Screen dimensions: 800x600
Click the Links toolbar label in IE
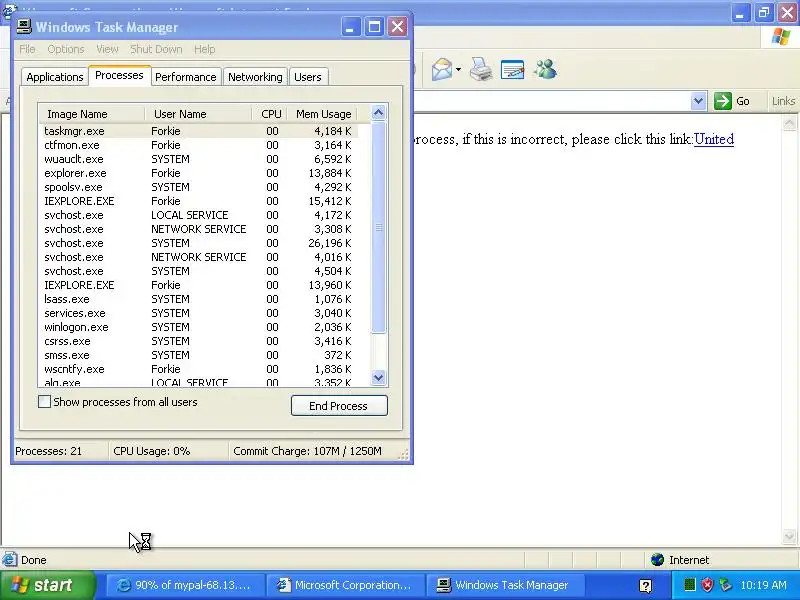pos(783,101)
